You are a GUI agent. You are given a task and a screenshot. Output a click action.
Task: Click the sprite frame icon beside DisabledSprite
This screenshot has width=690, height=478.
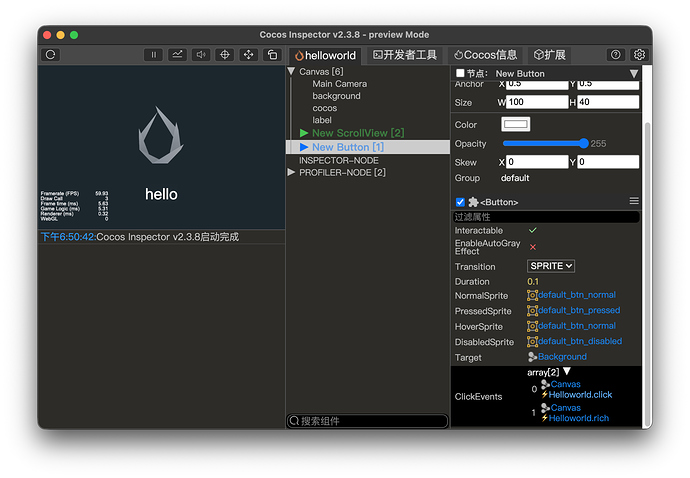532,342
